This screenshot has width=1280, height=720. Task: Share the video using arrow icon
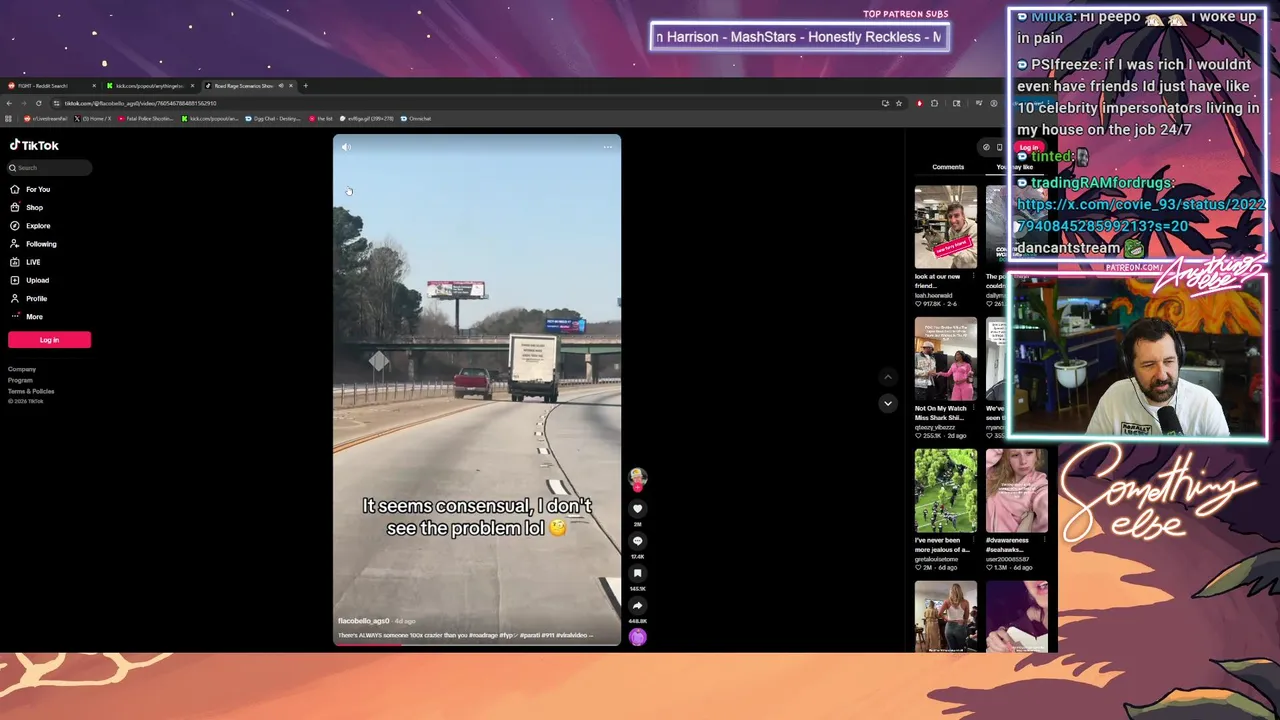click(x=637, y=605)
